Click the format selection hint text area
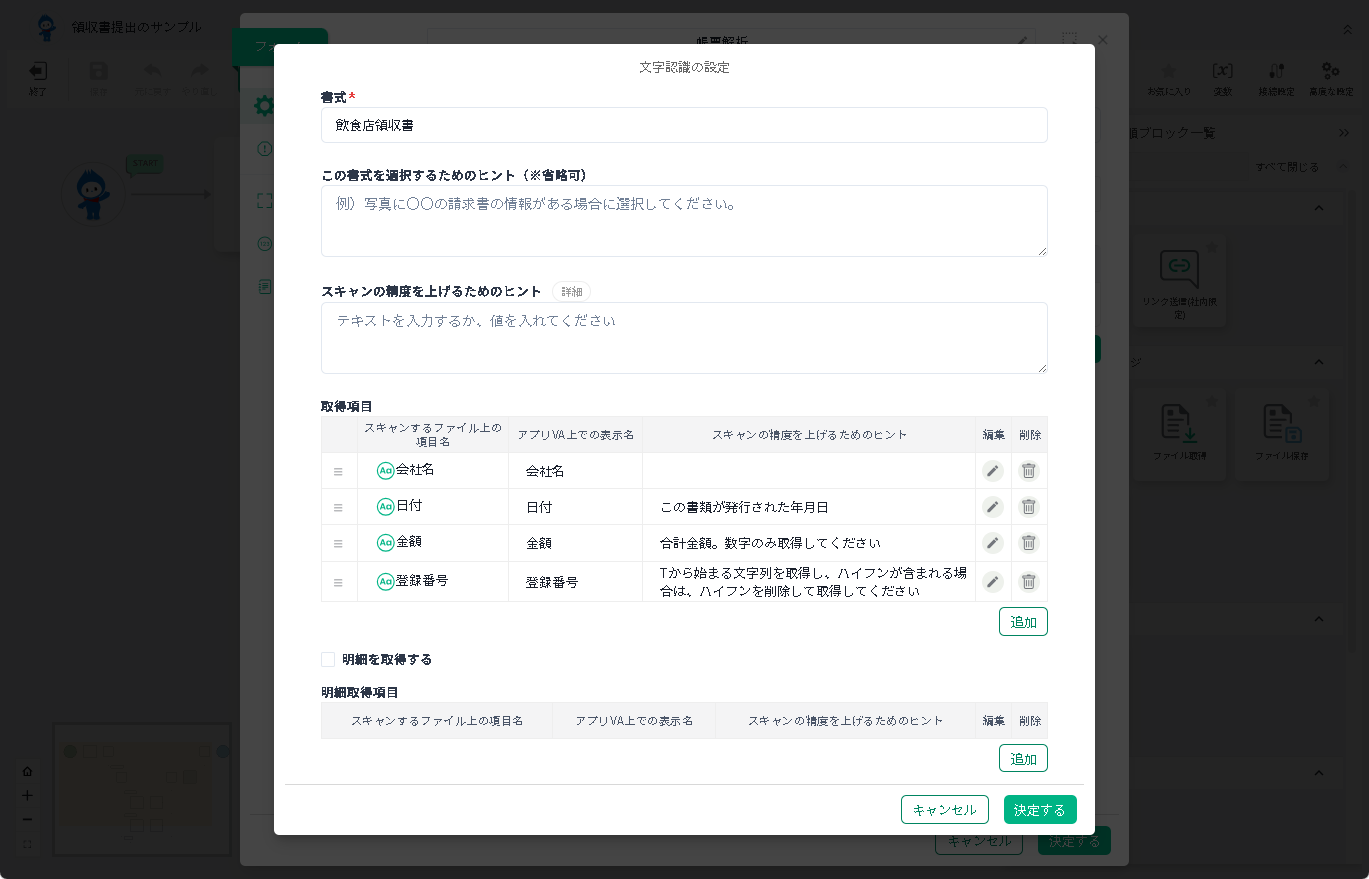Viewport: 1369px width, 879px height. pyautogui.click(x=684, y=221)
